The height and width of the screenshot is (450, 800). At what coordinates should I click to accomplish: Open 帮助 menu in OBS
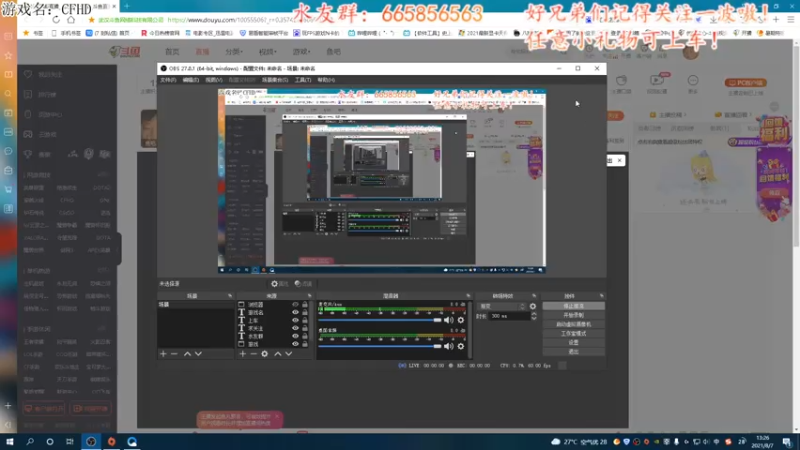pos(326,80)
